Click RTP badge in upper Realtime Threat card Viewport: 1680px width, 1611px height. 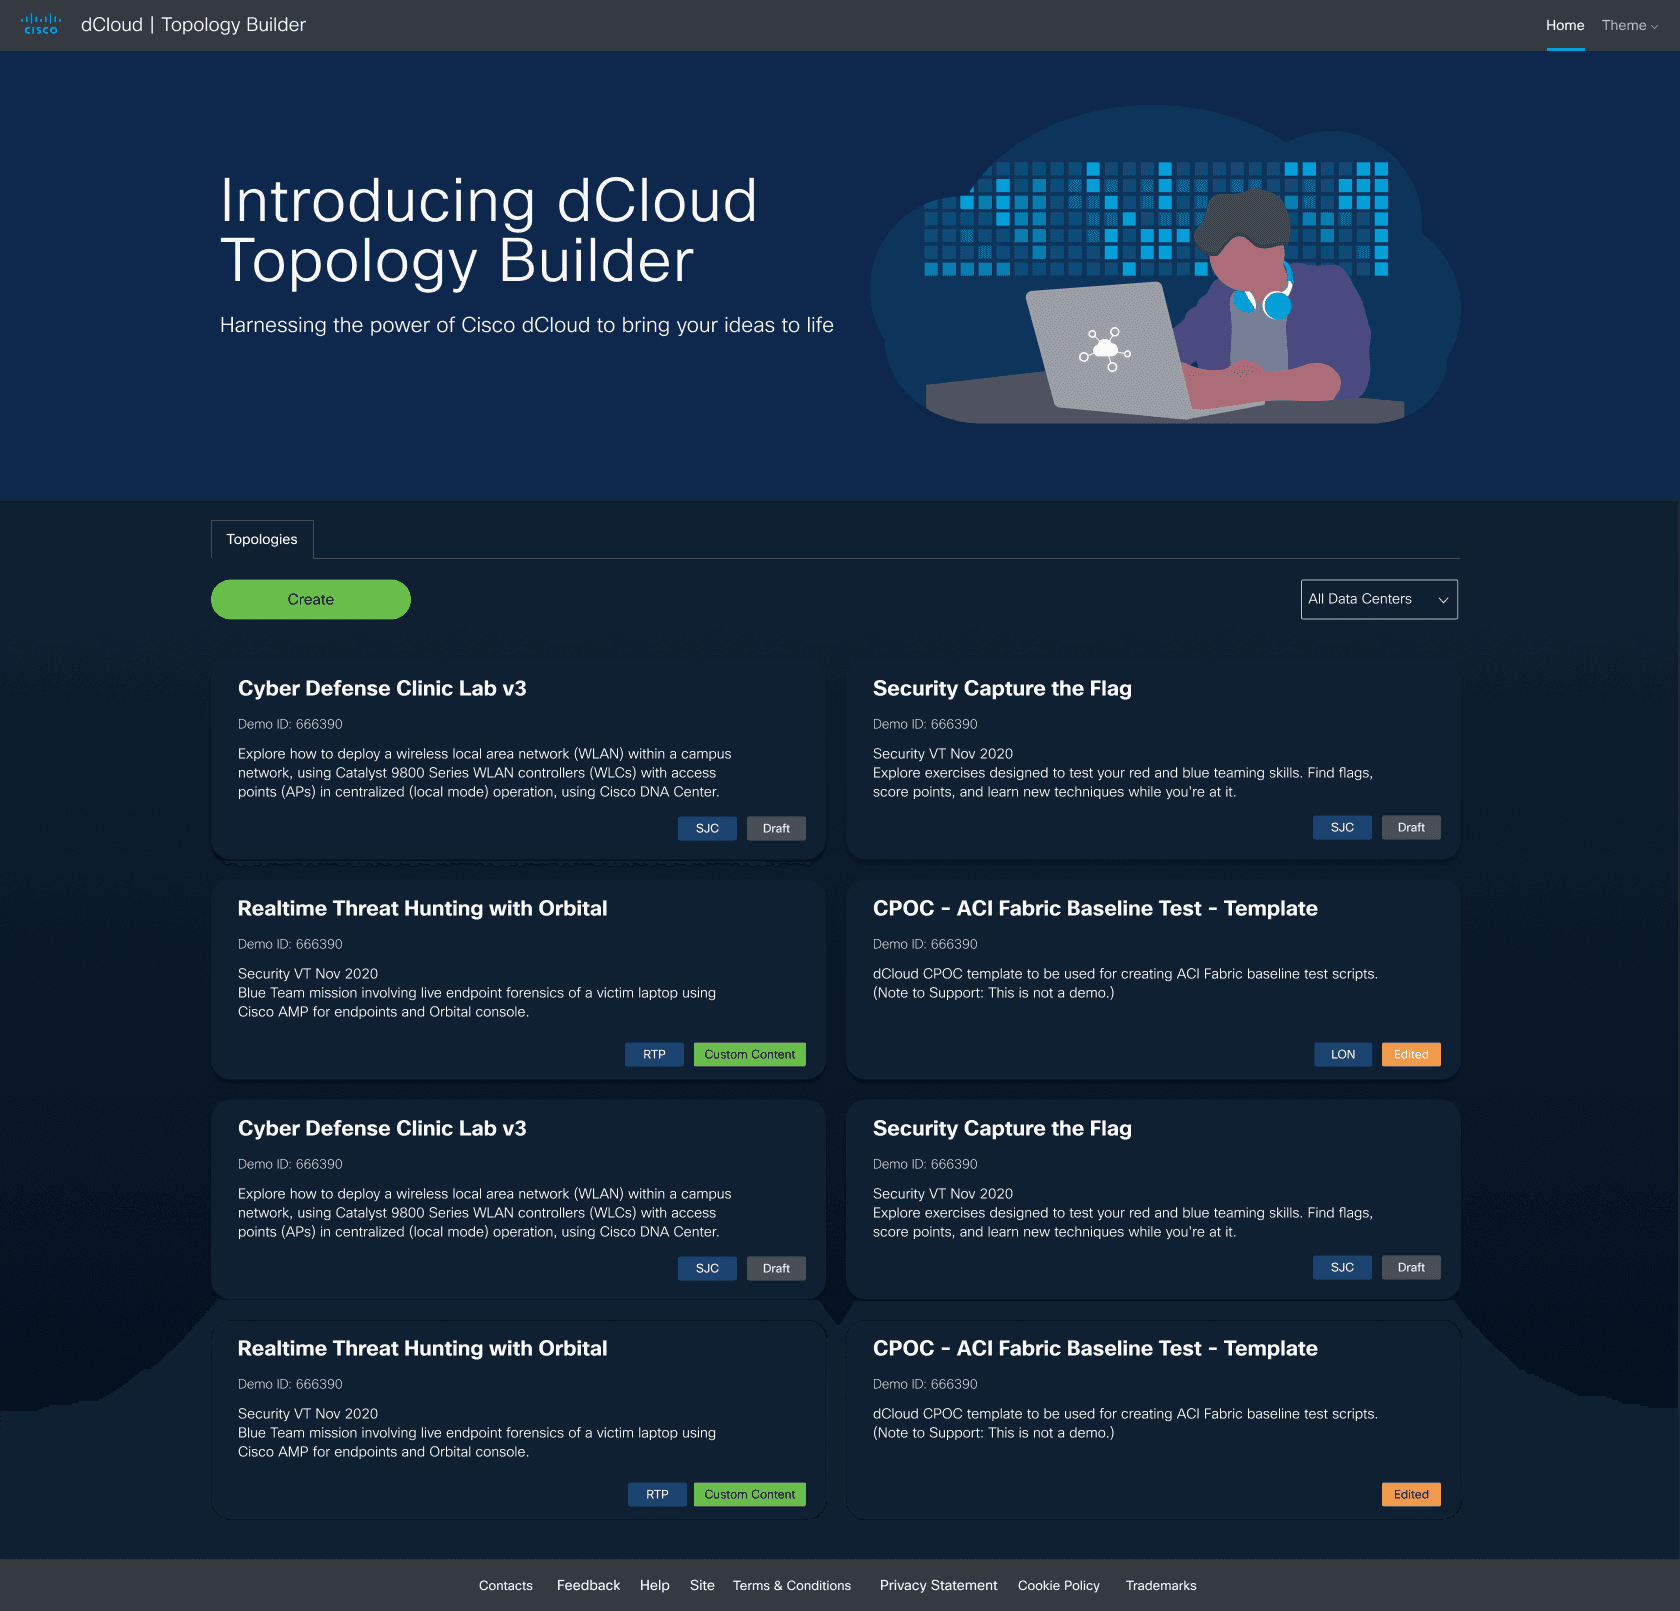654,1054
